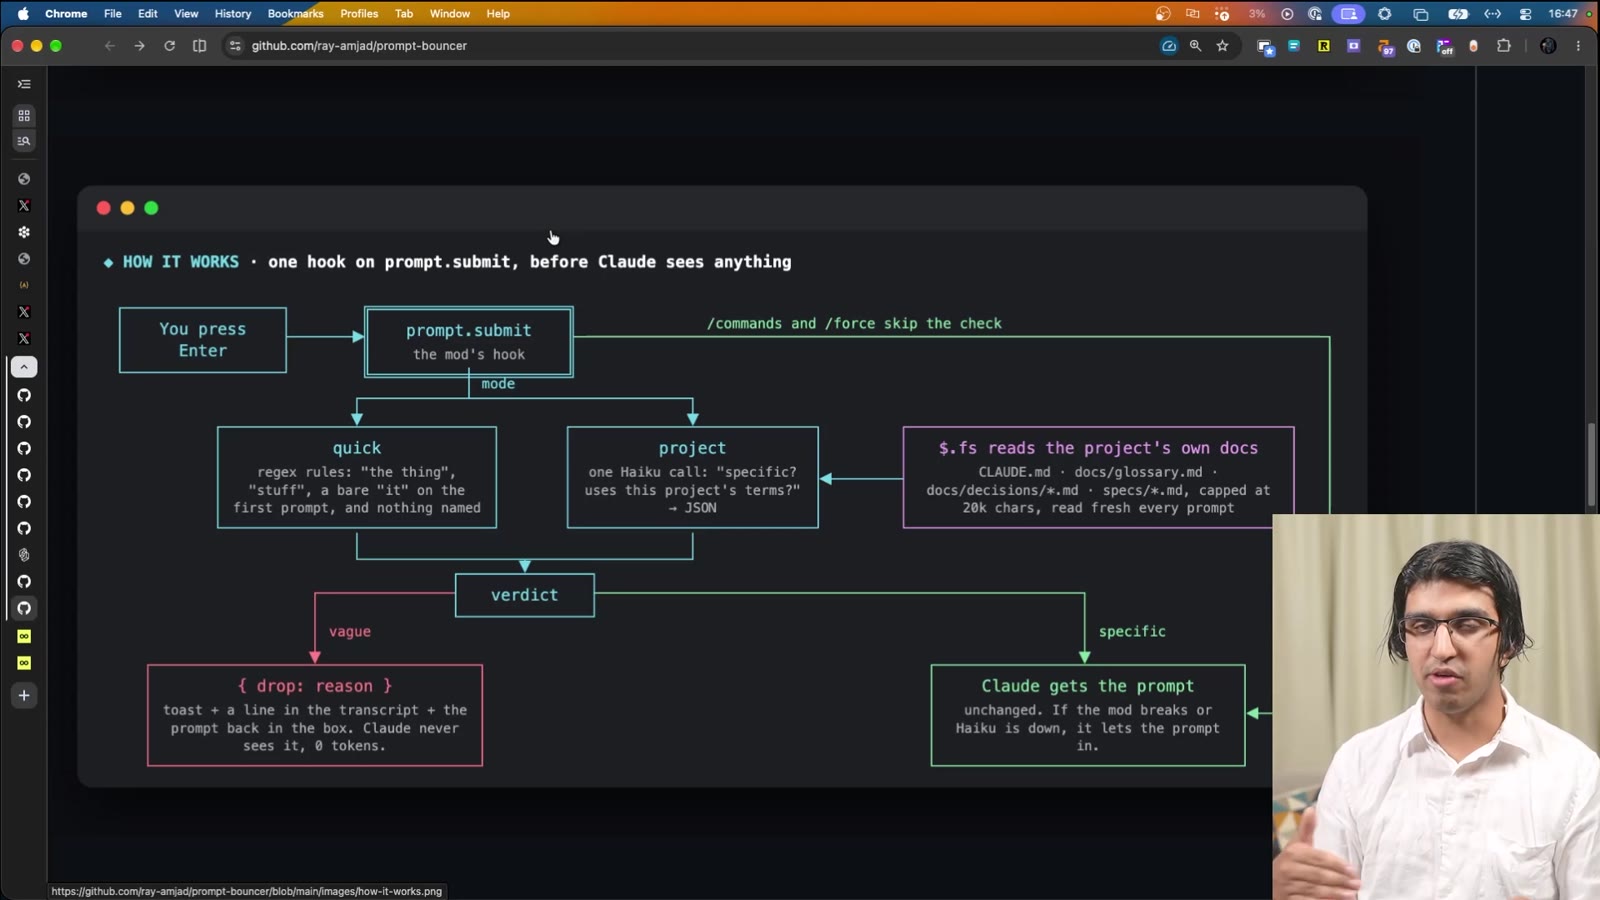The height and width of the screenshot is (900, 1600).
Task: Click the extension icon with 97 badge
Action: tap(1385, 47)
